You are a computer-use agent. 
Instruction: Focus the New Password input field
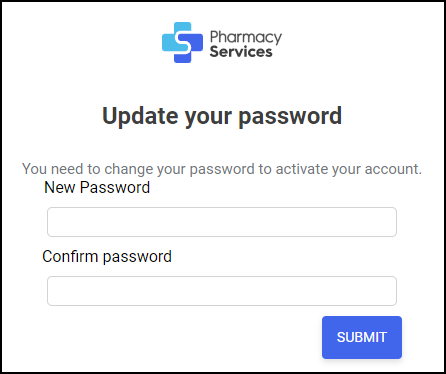222,222
